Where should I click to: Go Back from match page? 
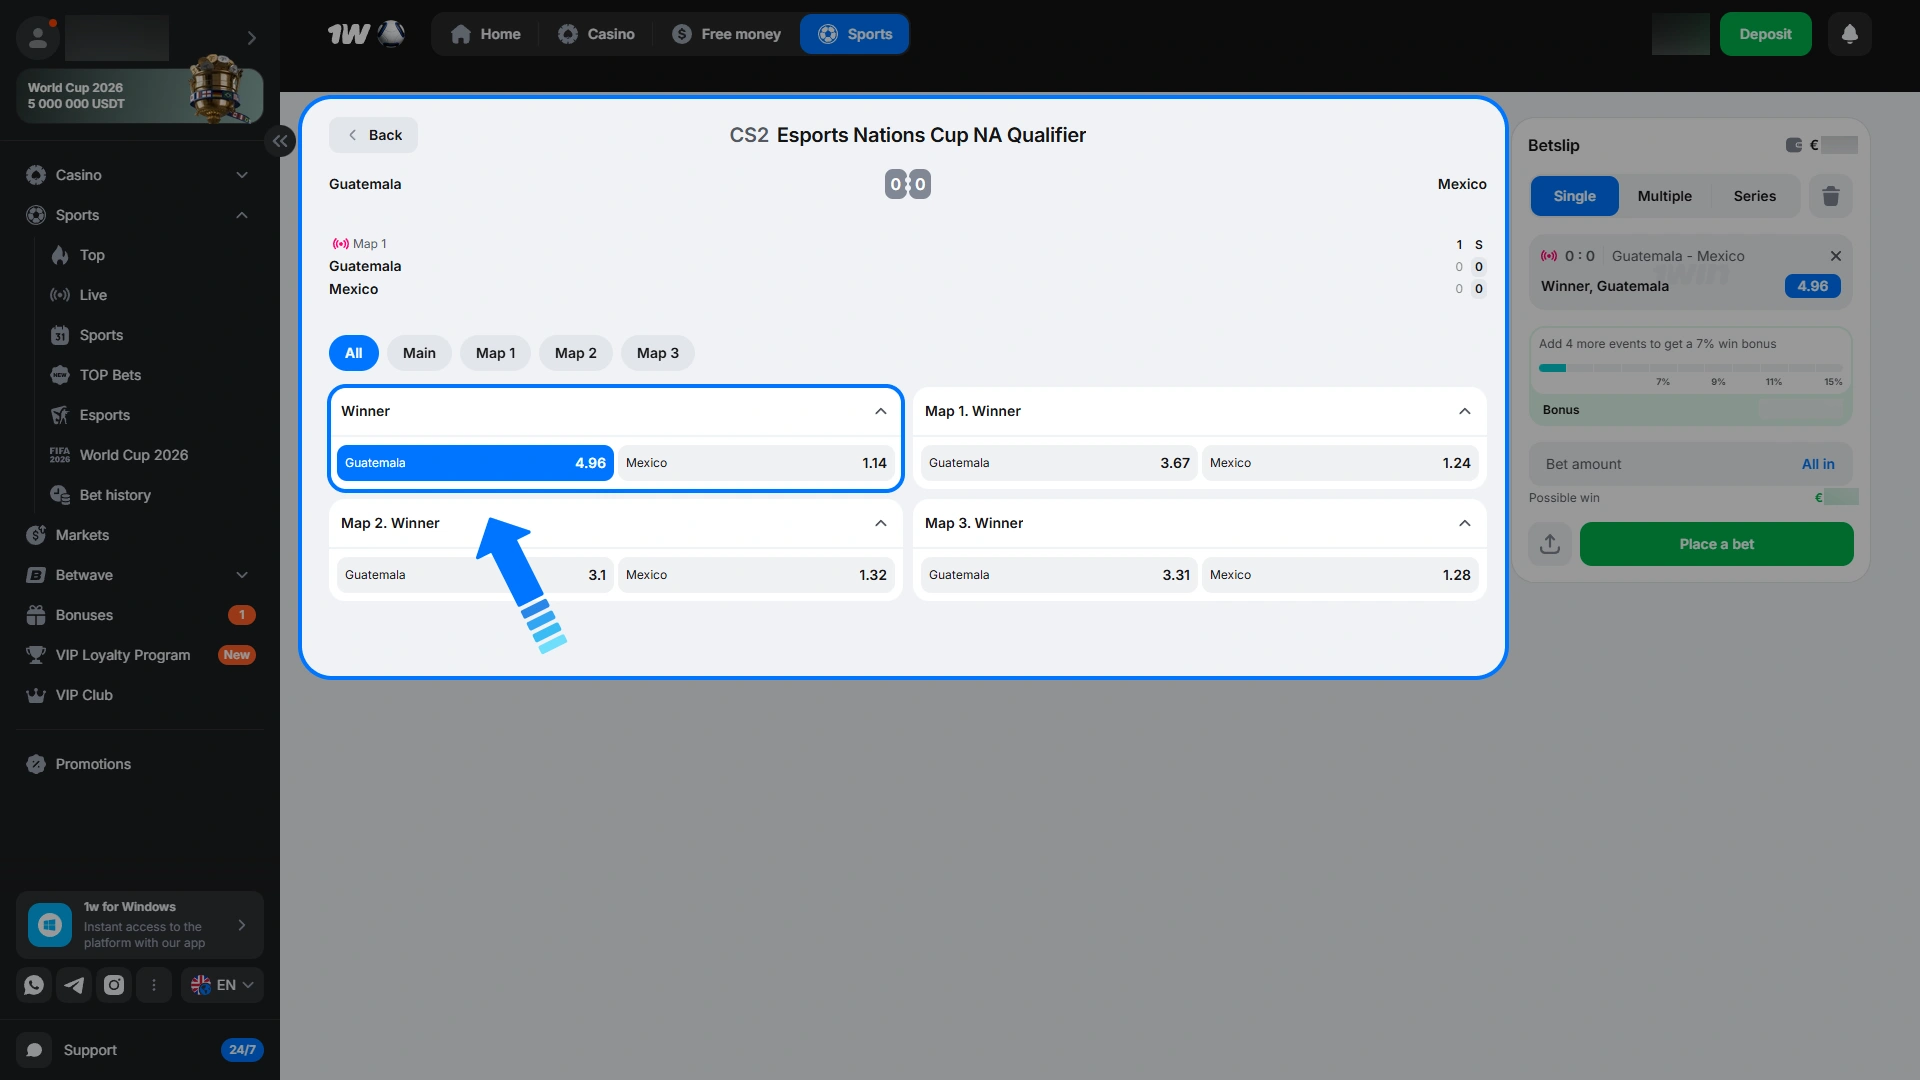[373, 135]
